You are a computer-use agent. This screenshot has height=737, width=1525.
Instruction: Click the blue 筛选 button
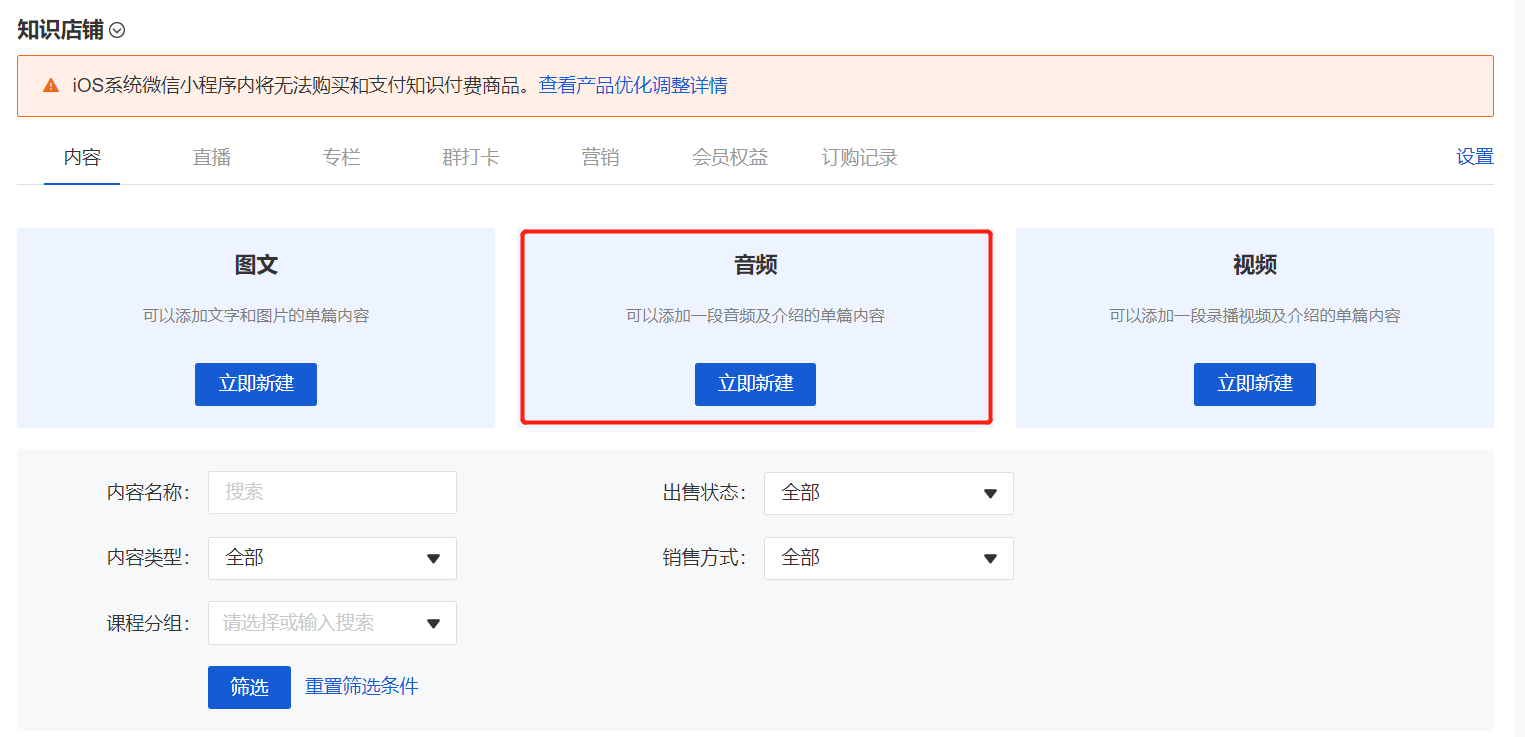pyautogui.click(x=249, y=687)
